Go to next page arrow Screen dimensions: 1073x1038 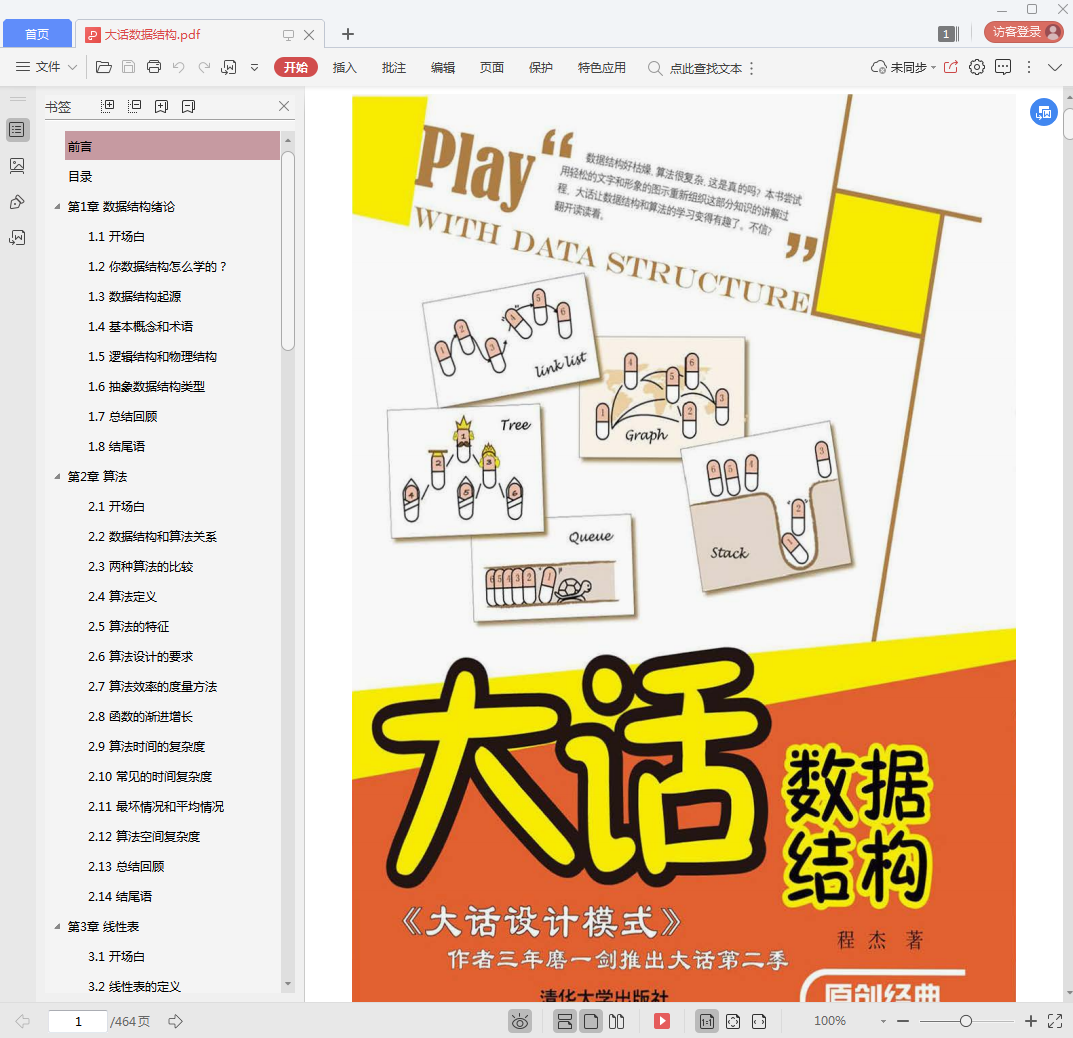click(175, 1021)
